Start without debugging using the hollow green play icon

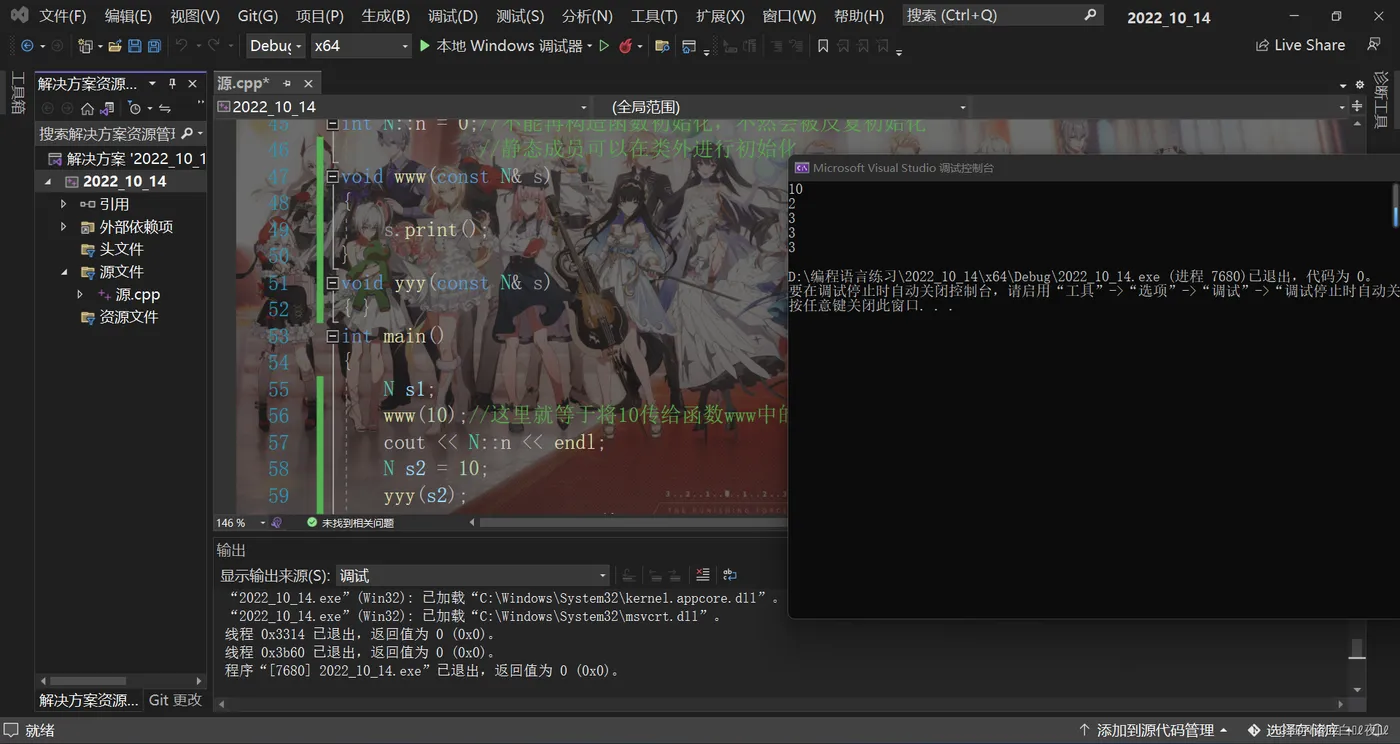604,46
